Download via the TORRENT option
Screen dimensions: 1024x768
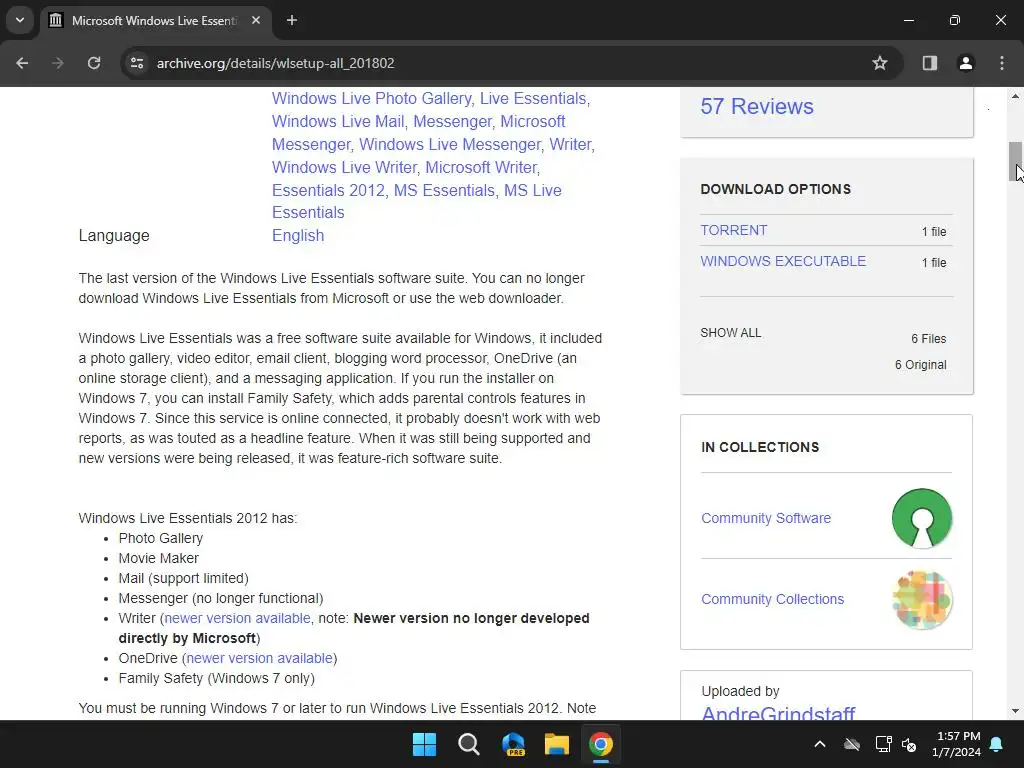pyautogui.click(x=734, y=231)
